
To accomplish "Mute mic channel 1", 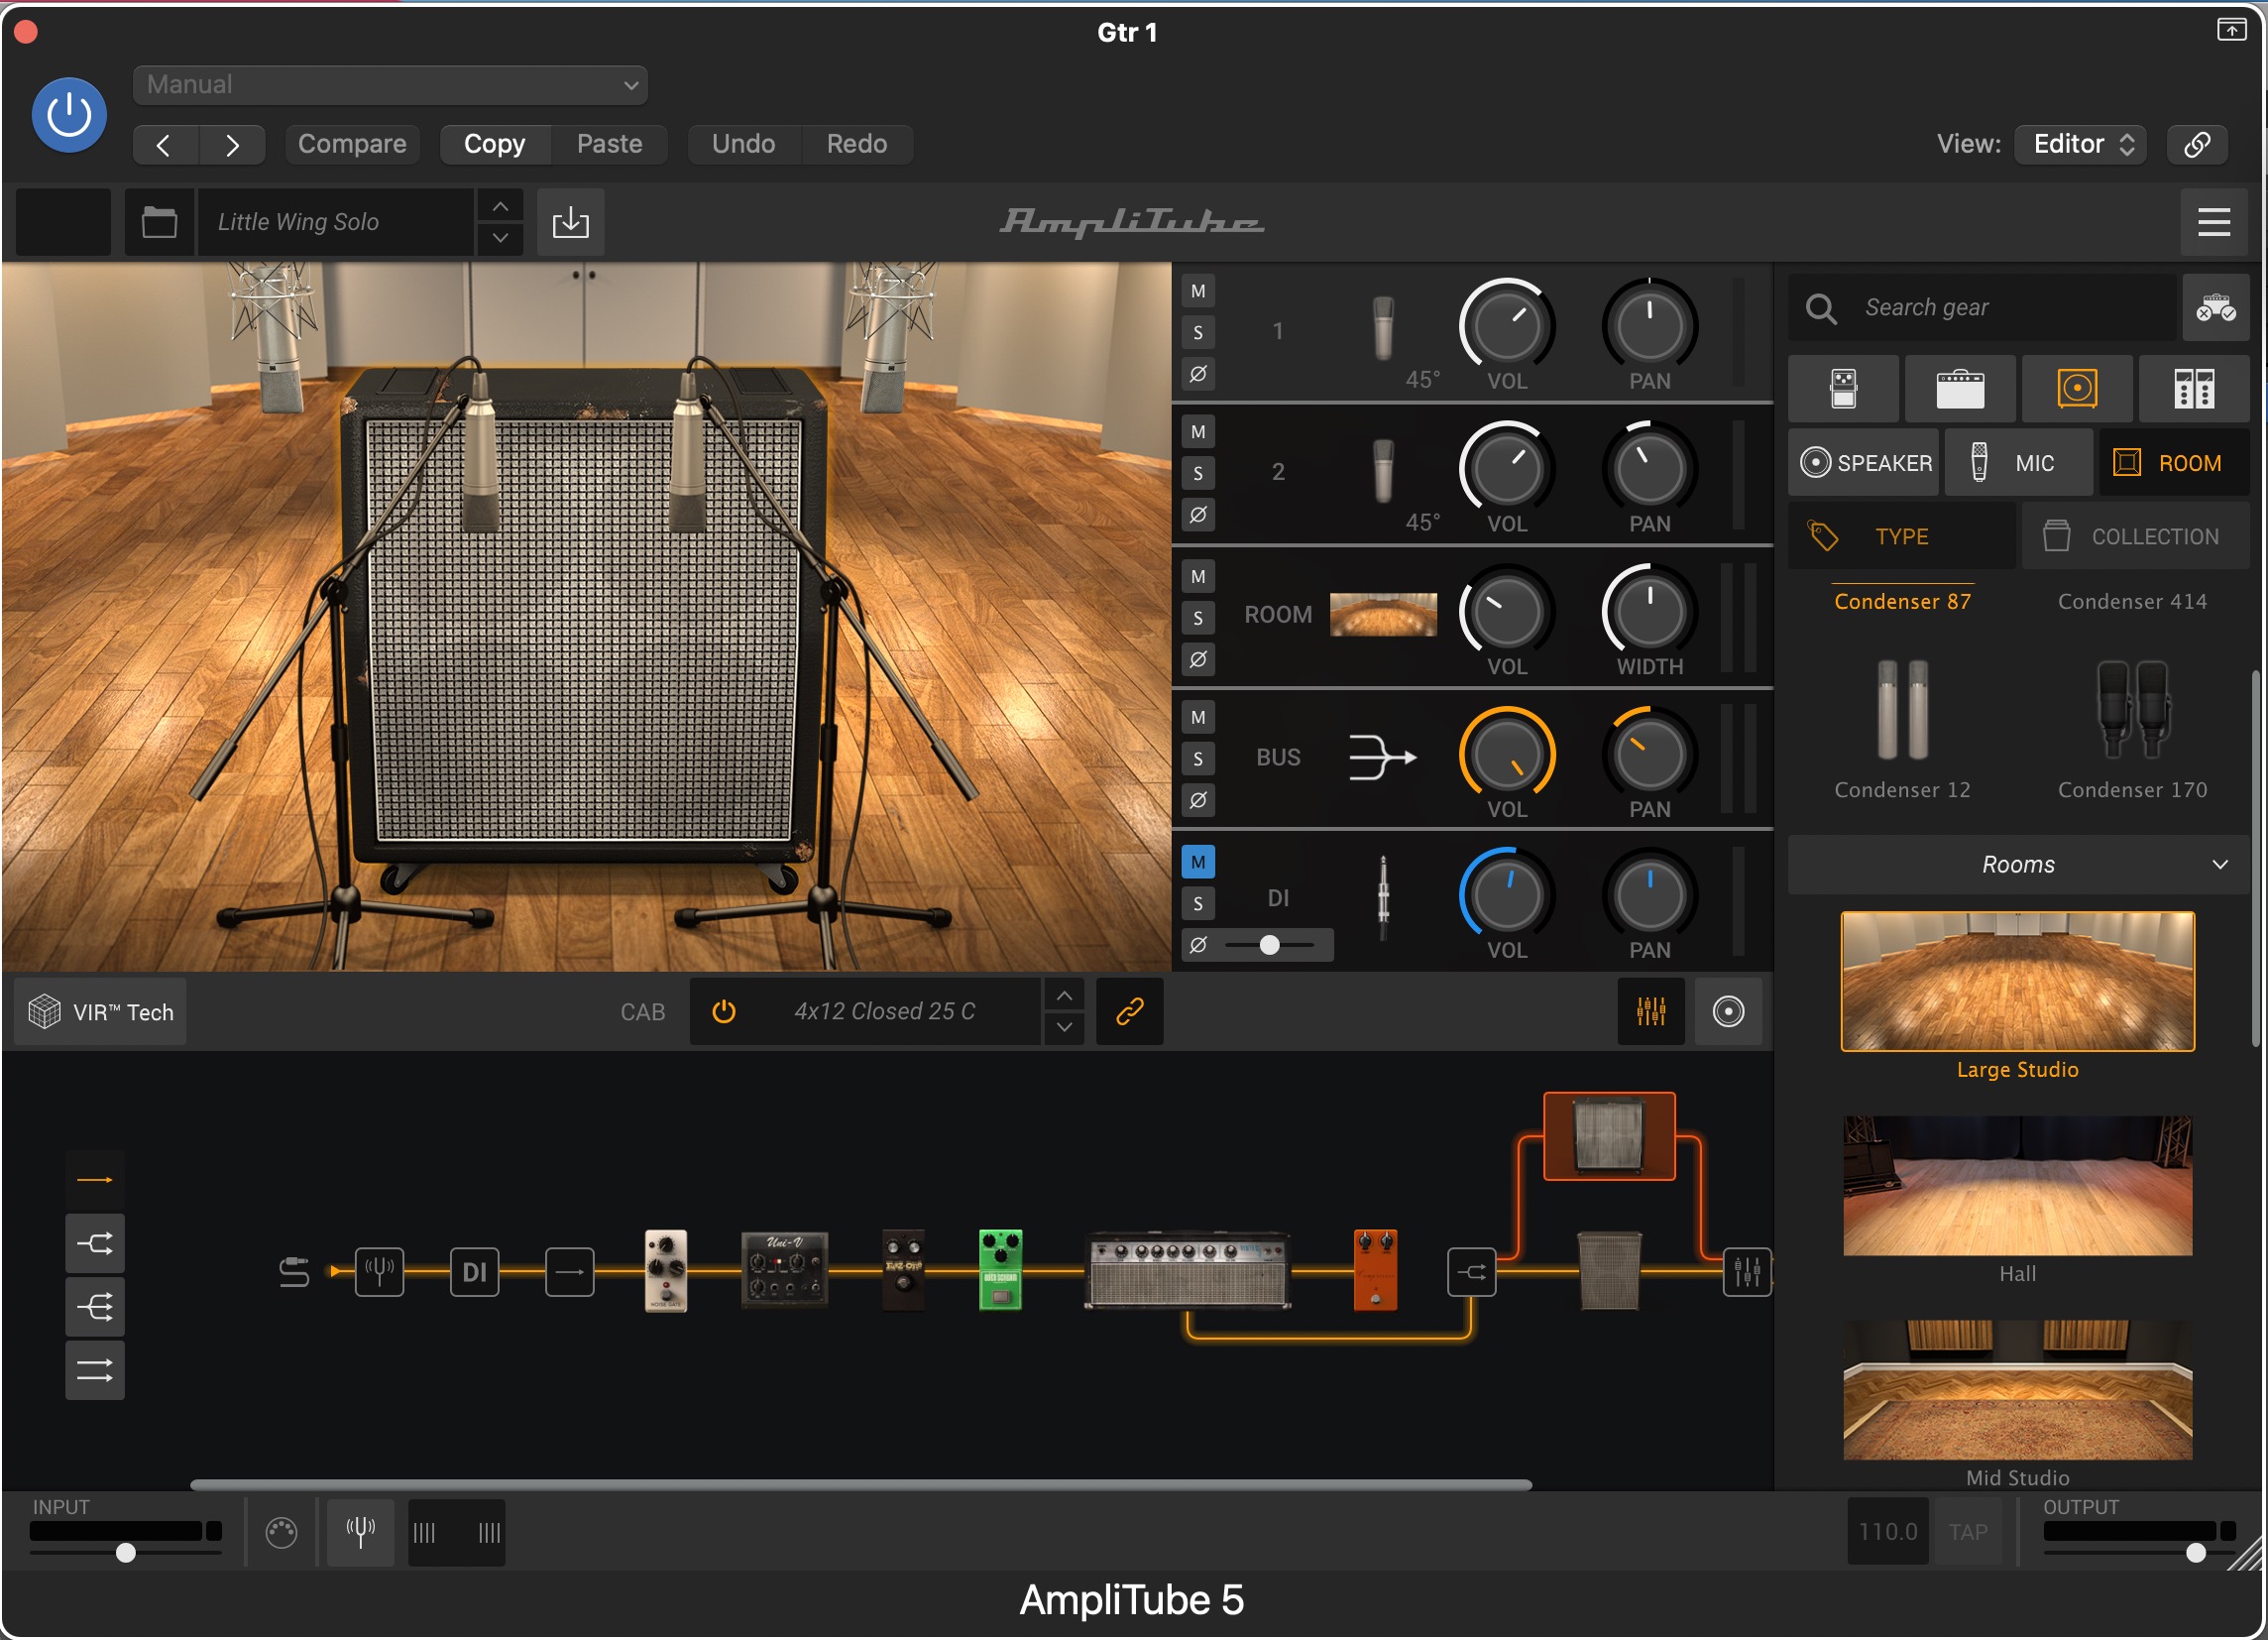I will [x=1198, y=291].
